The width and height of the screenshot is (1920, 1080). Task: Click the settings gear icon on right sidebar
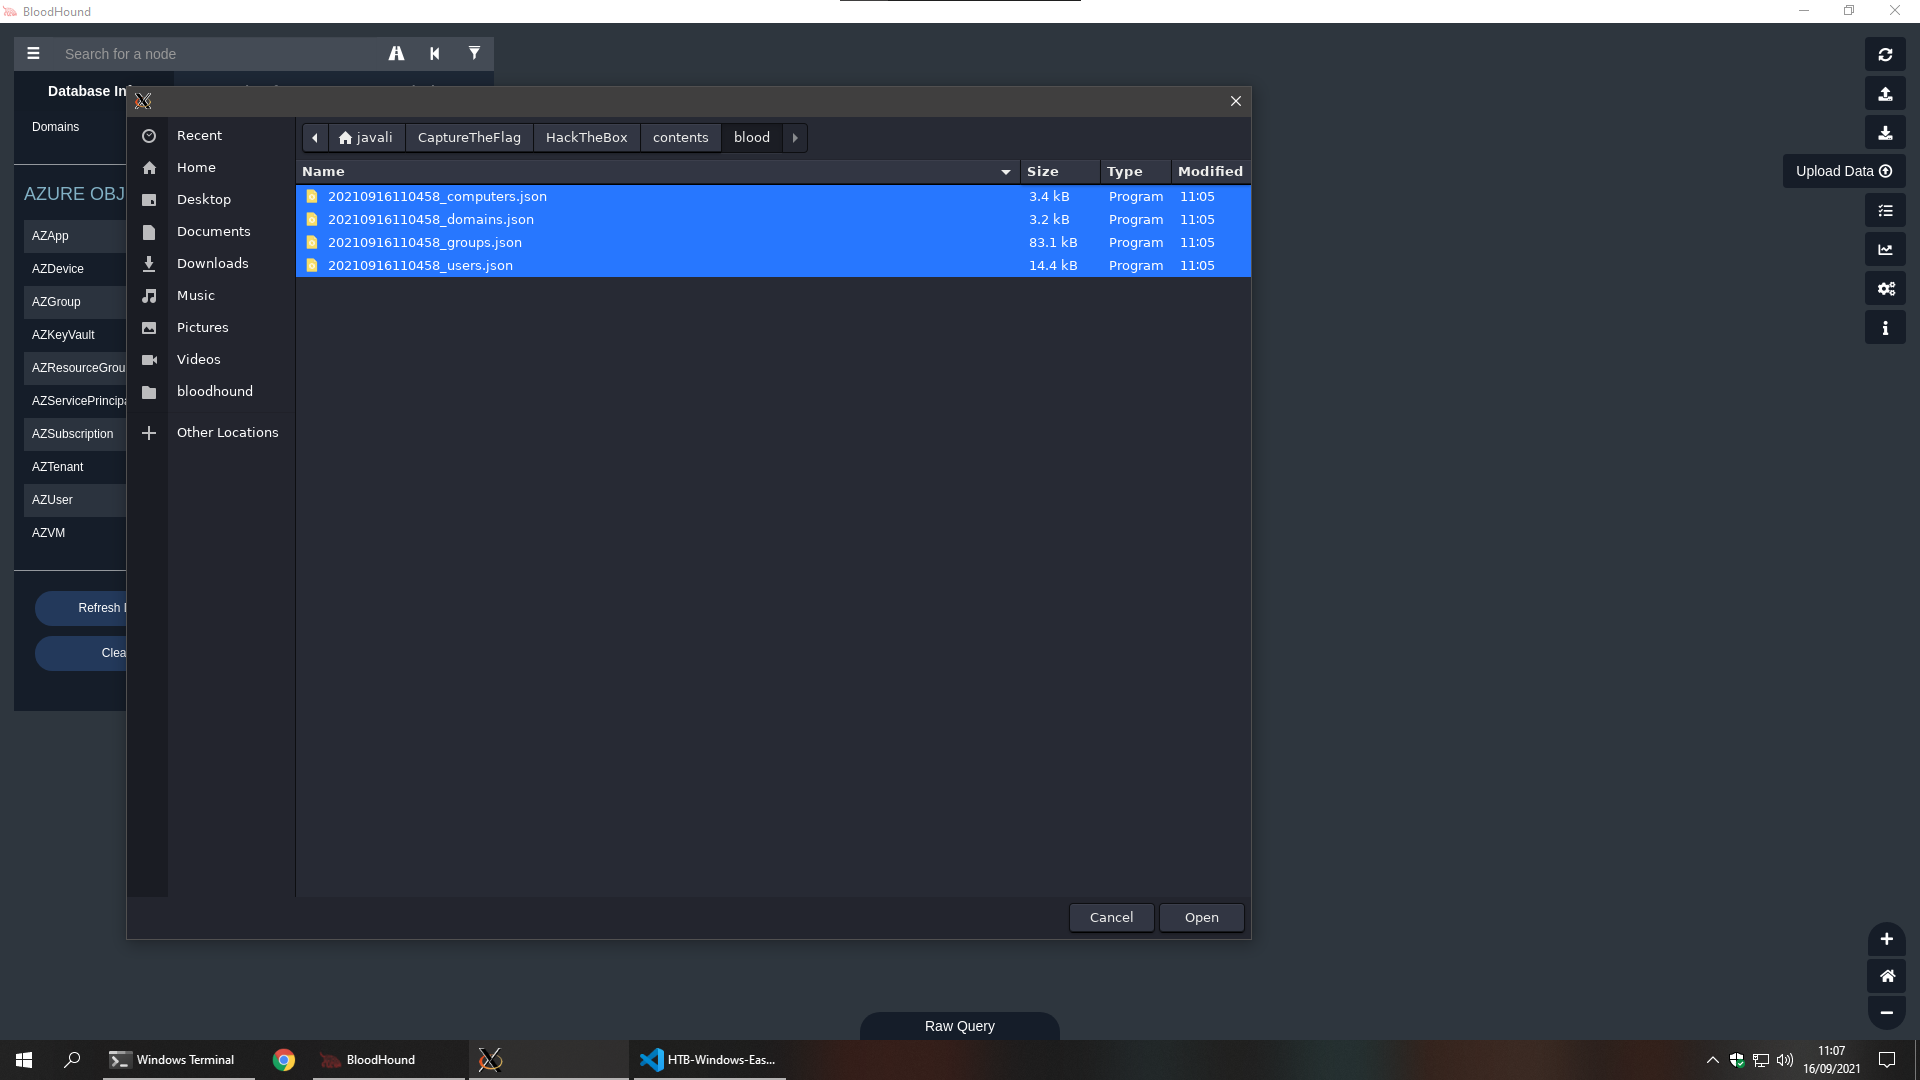pos(1886,289)
